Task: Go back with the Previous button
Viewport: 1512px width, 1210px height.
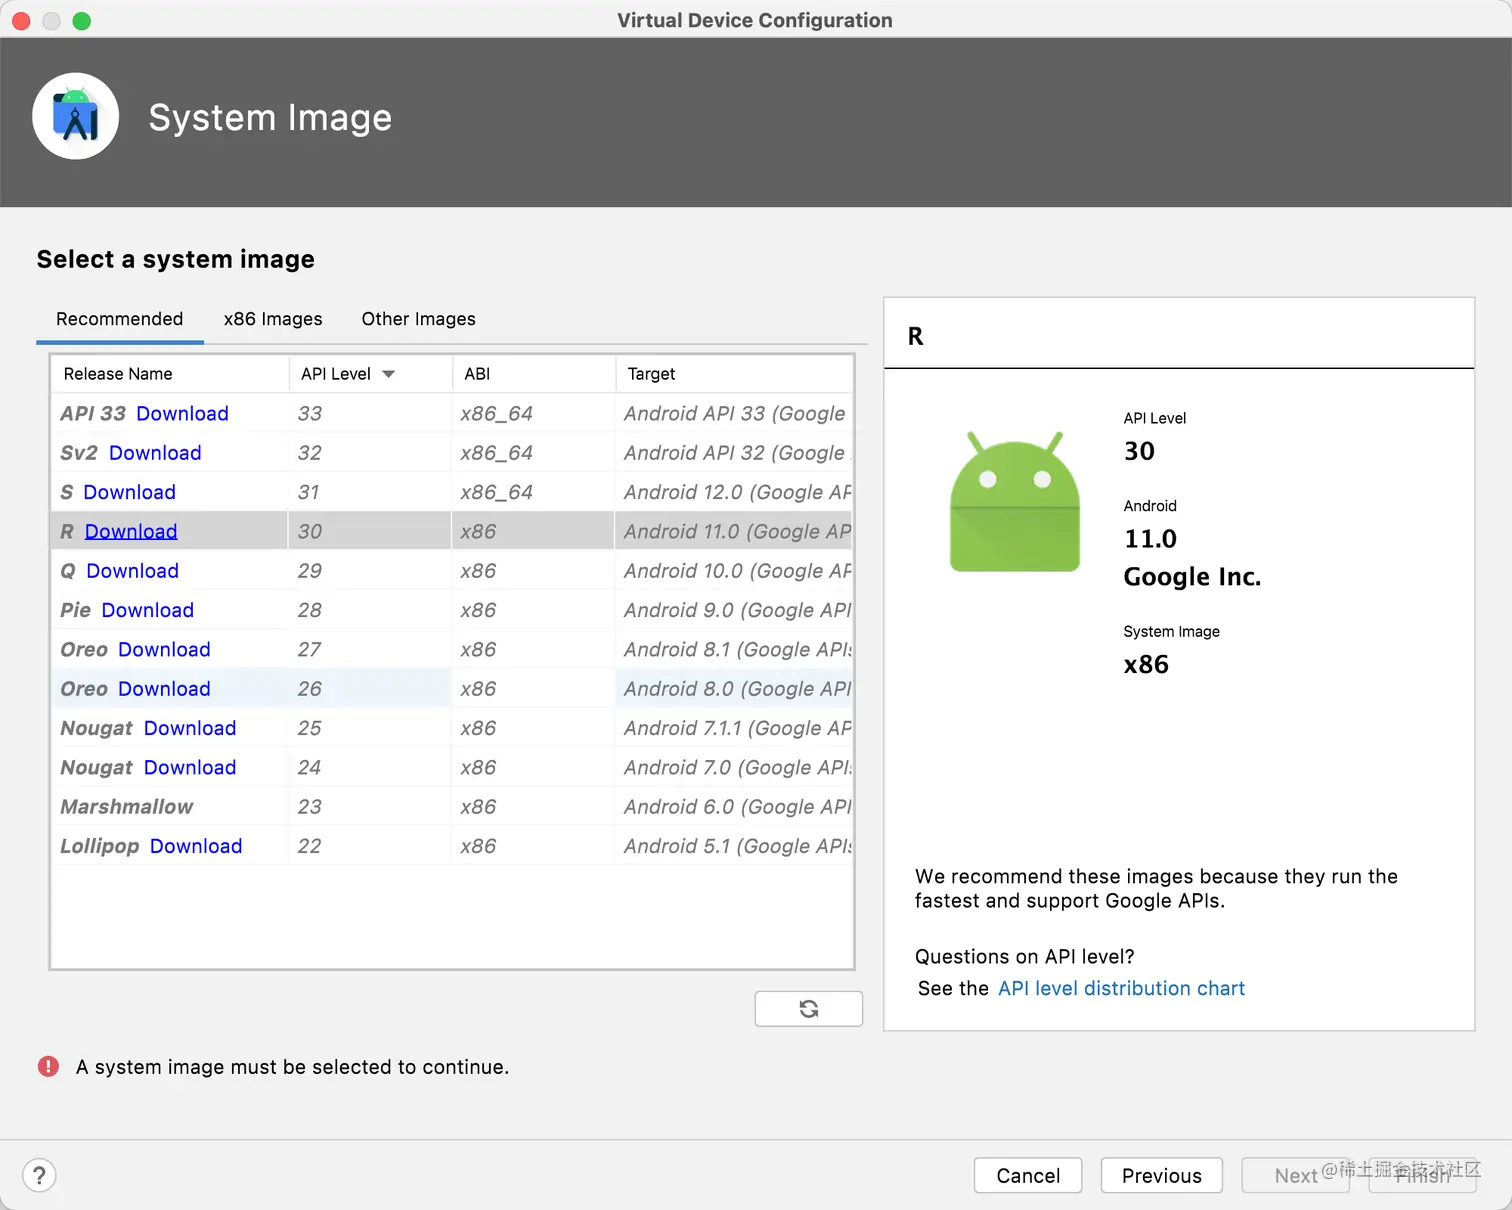Action: tap(1161, 1176)
